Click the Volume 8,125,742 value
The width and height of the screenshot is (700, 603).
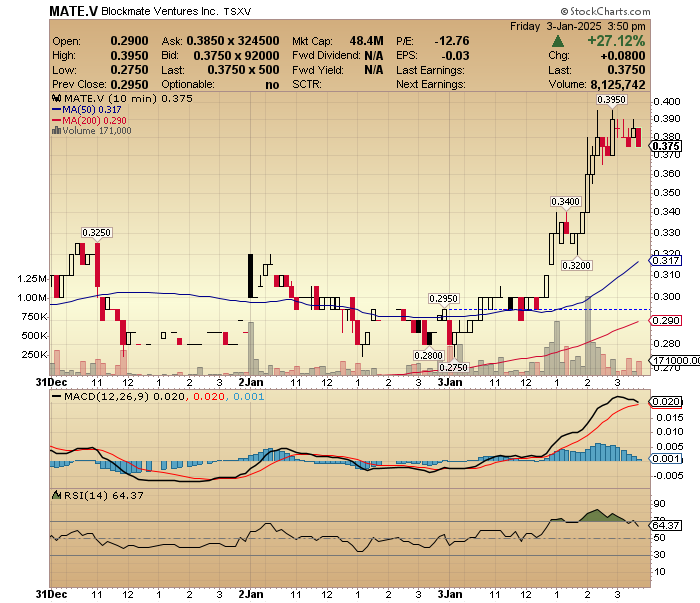point(618,84)
